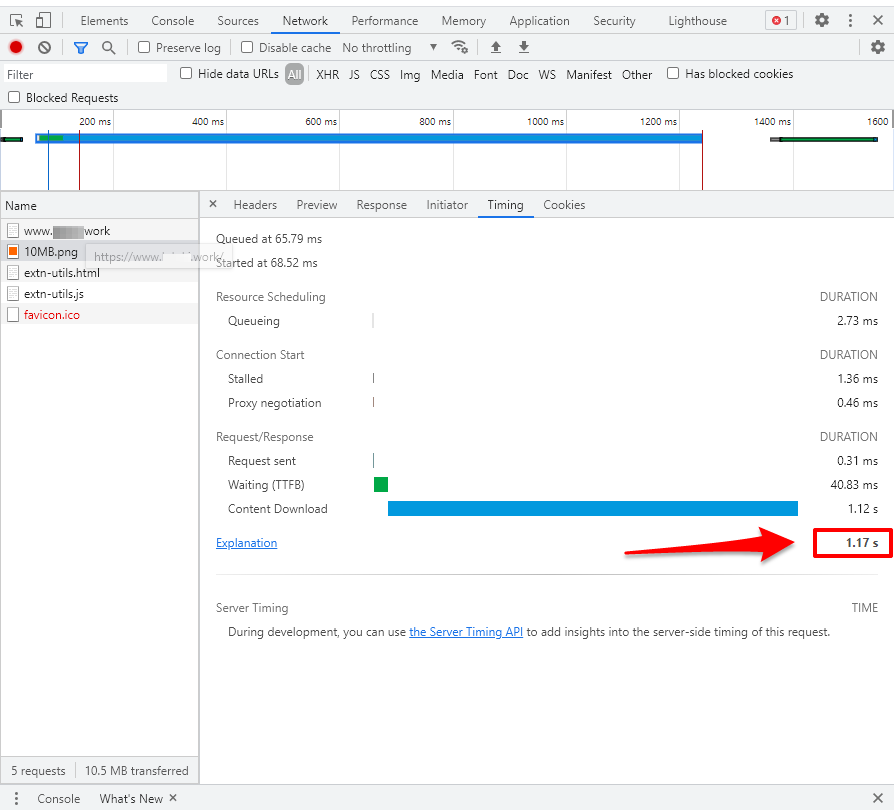Filter requests by Media
894x810 pixels.
[x=447, y=75]
